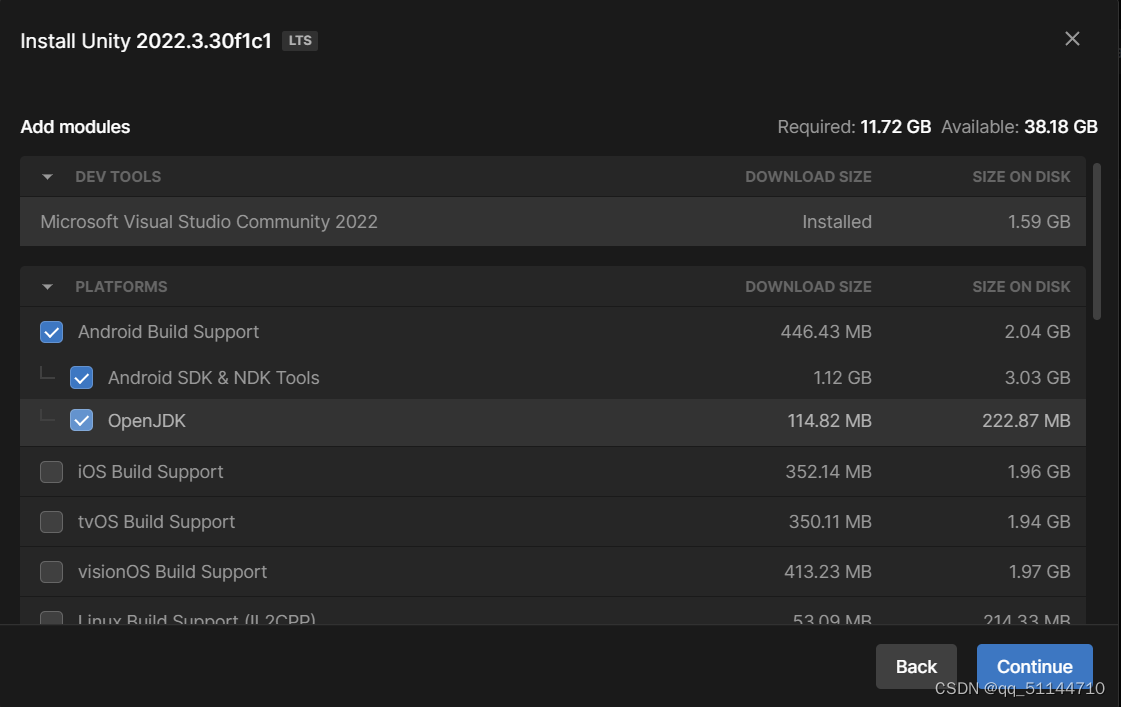
Task: Click the Install Unity 2022.3.30f1c1 title
Action: (146, 41)
